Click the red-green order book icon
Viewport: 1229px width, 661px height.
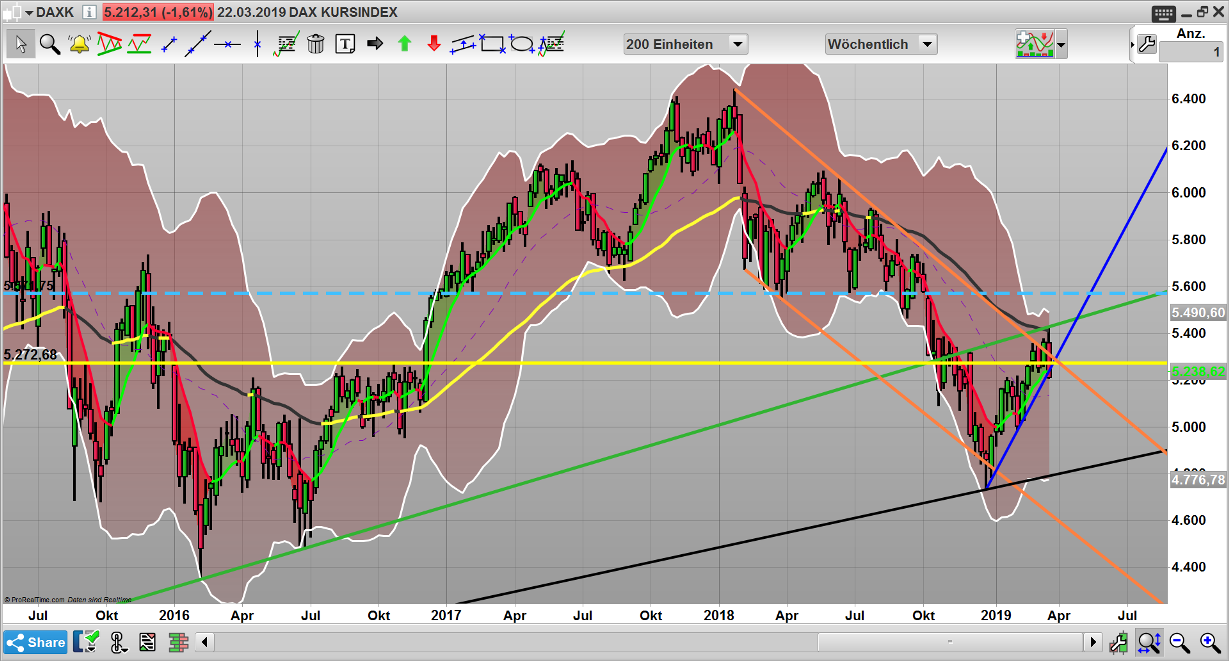[x=179, y=642]
